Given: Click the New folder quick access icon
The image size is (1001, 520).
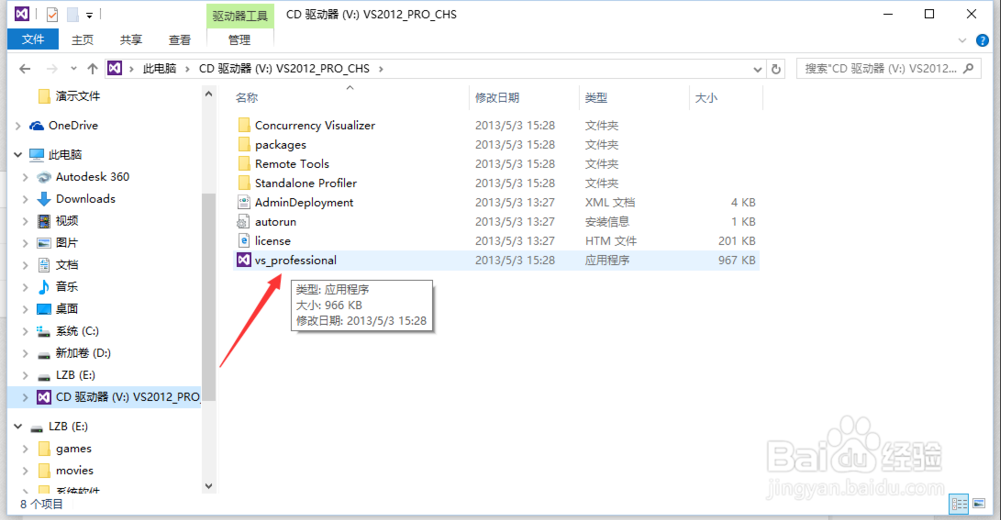Looking at the screenshot, I should (73, 14).
